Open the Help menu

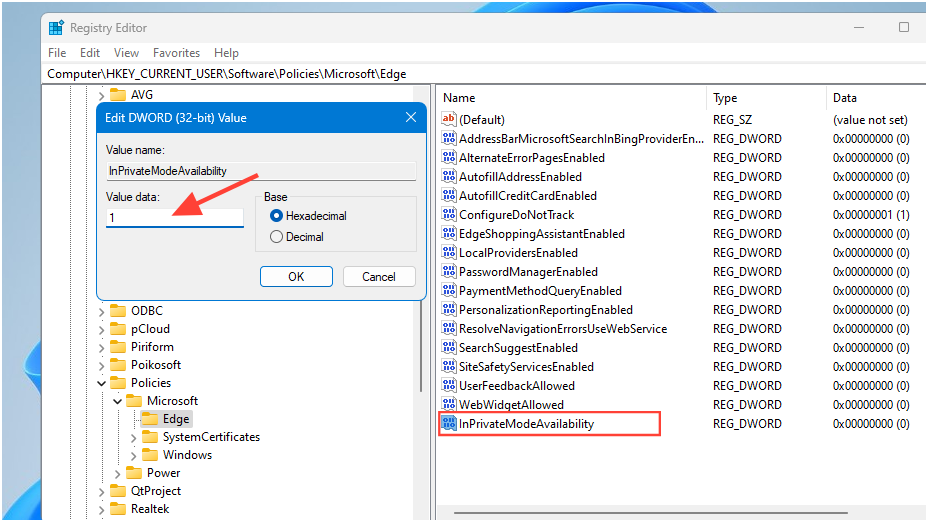pos(226,53)
